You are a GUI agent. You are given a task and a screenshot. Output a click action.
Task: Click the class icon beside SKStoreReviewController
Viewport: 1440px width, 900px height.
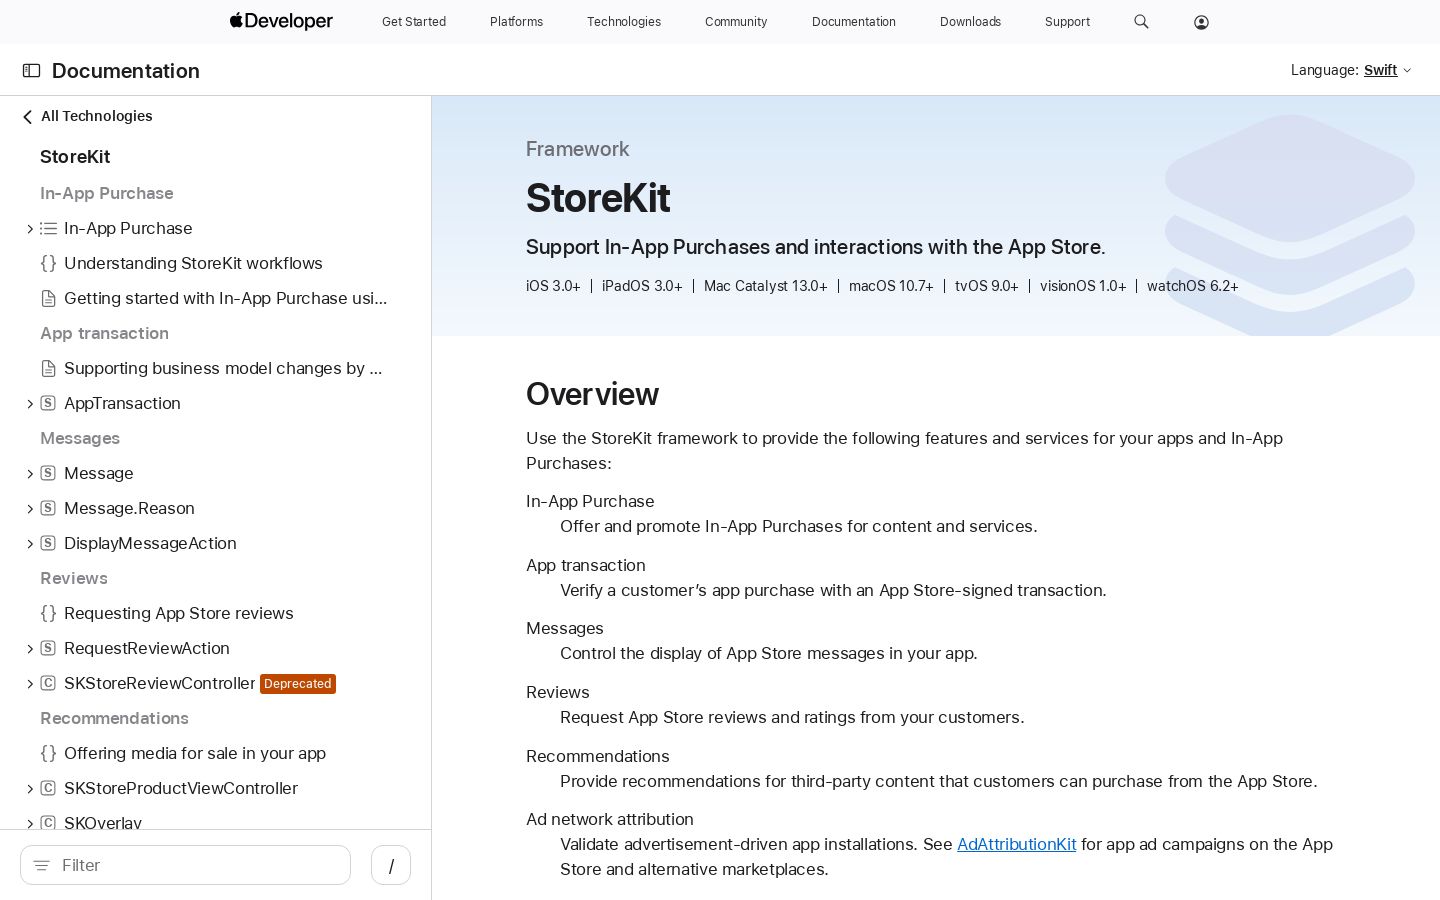(x=48, y=684)
